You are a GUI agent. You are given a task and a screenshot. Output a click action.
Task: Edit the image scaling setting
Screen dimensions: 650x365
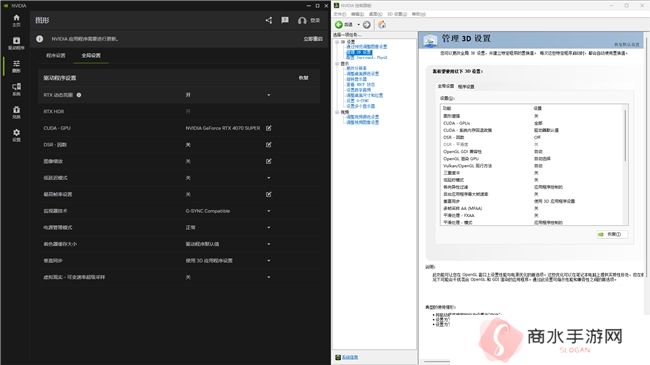click(269, 161)
